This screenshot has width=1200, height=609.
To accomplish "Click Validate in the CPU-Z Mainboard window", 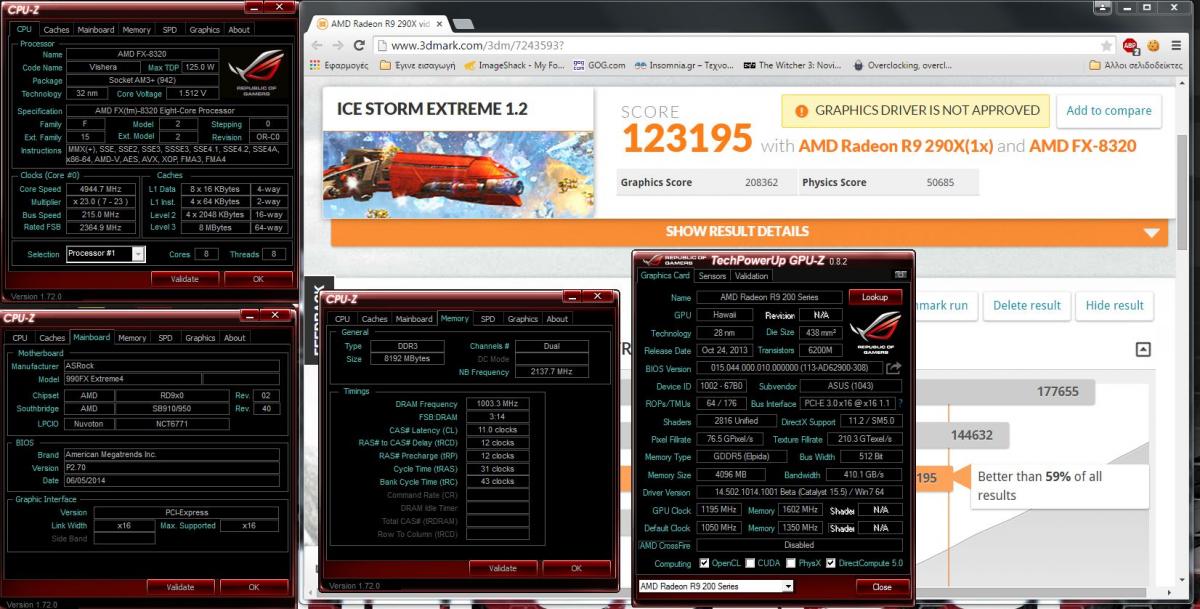I will 180,587.
